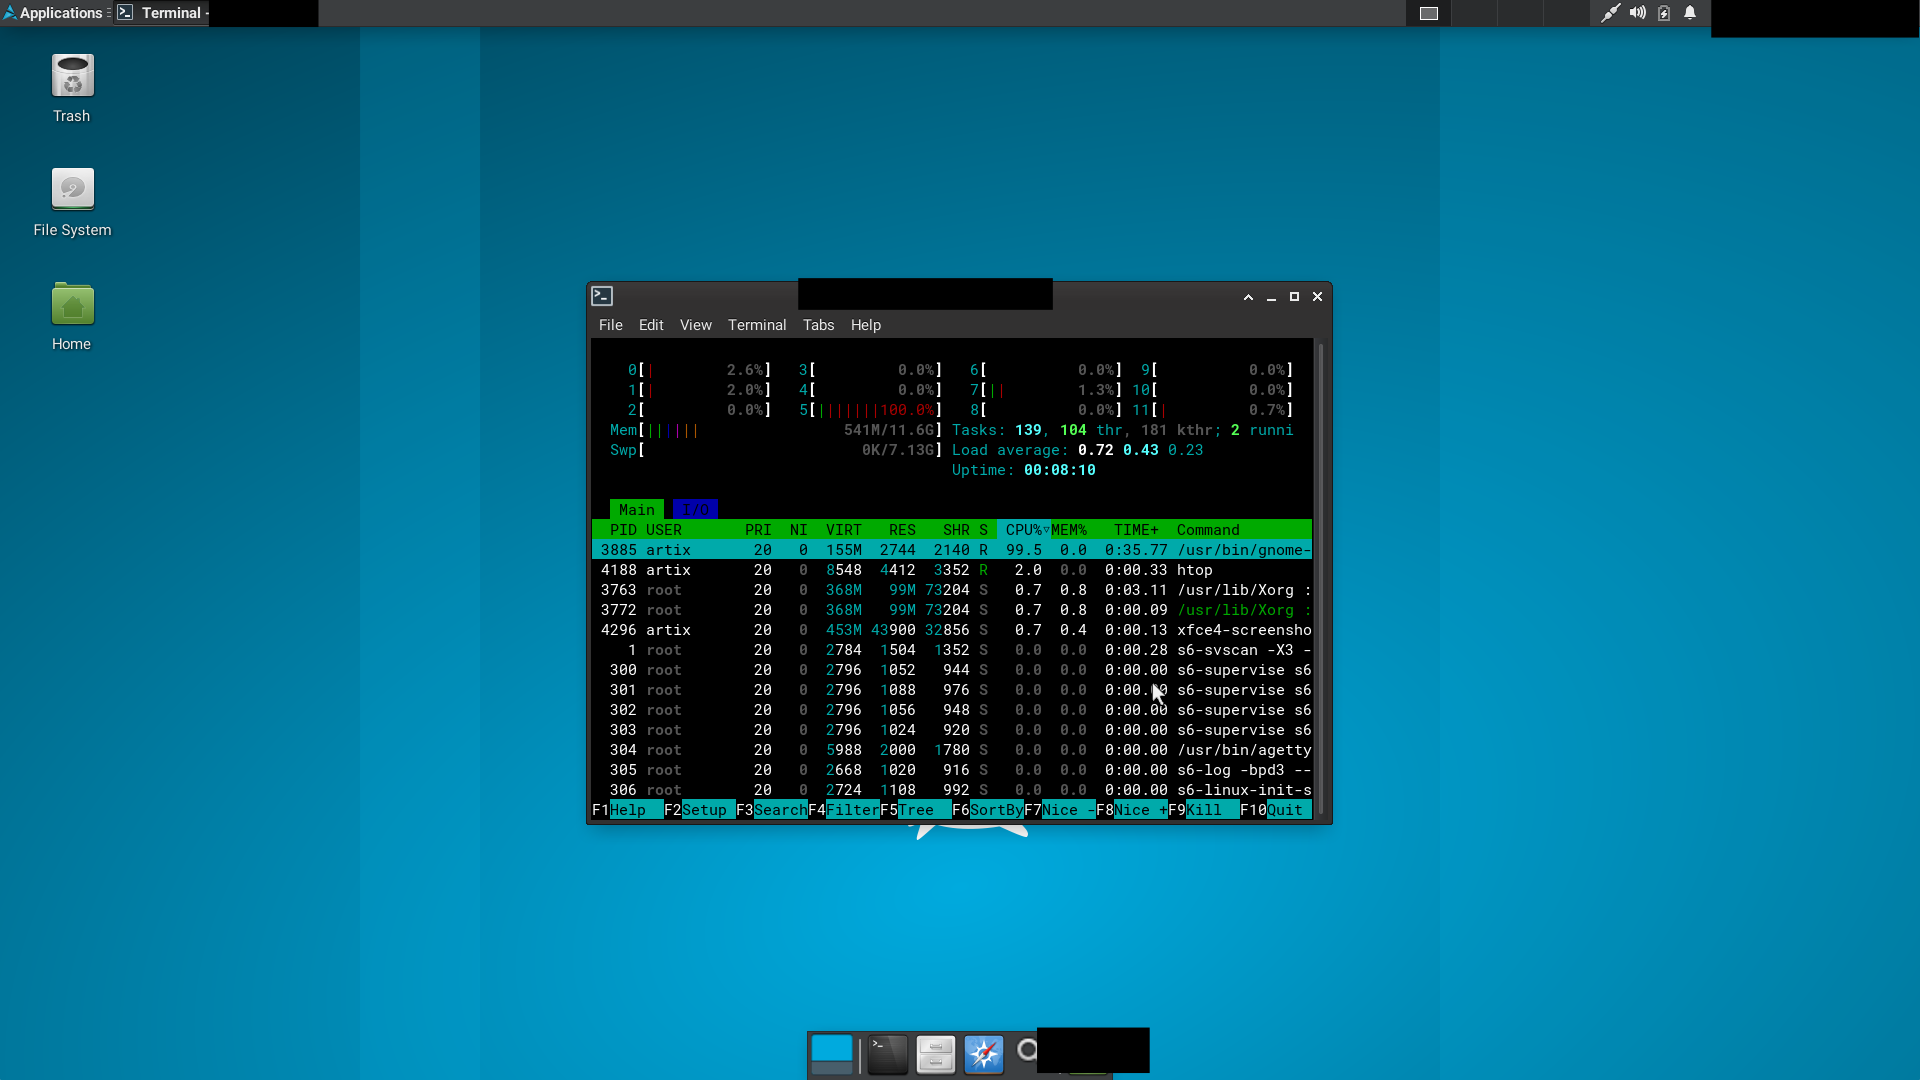Select Xorg thread row 3772
Viewport: 1920px width, 1080px height.
click(x=952, y=610)
